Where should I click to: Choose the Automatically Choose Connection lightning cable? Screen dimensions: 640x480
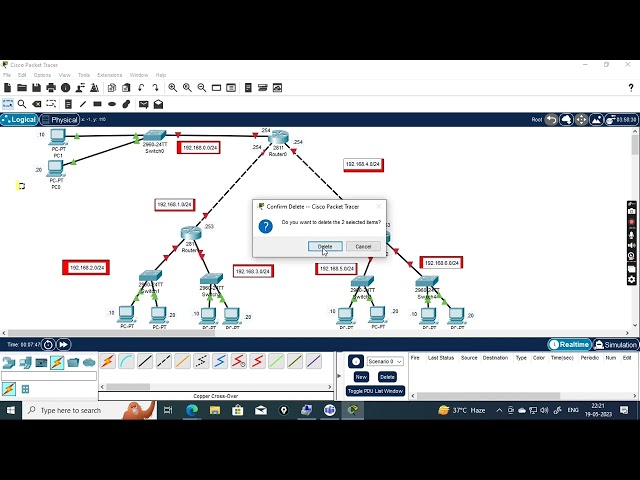coord(108,361)
